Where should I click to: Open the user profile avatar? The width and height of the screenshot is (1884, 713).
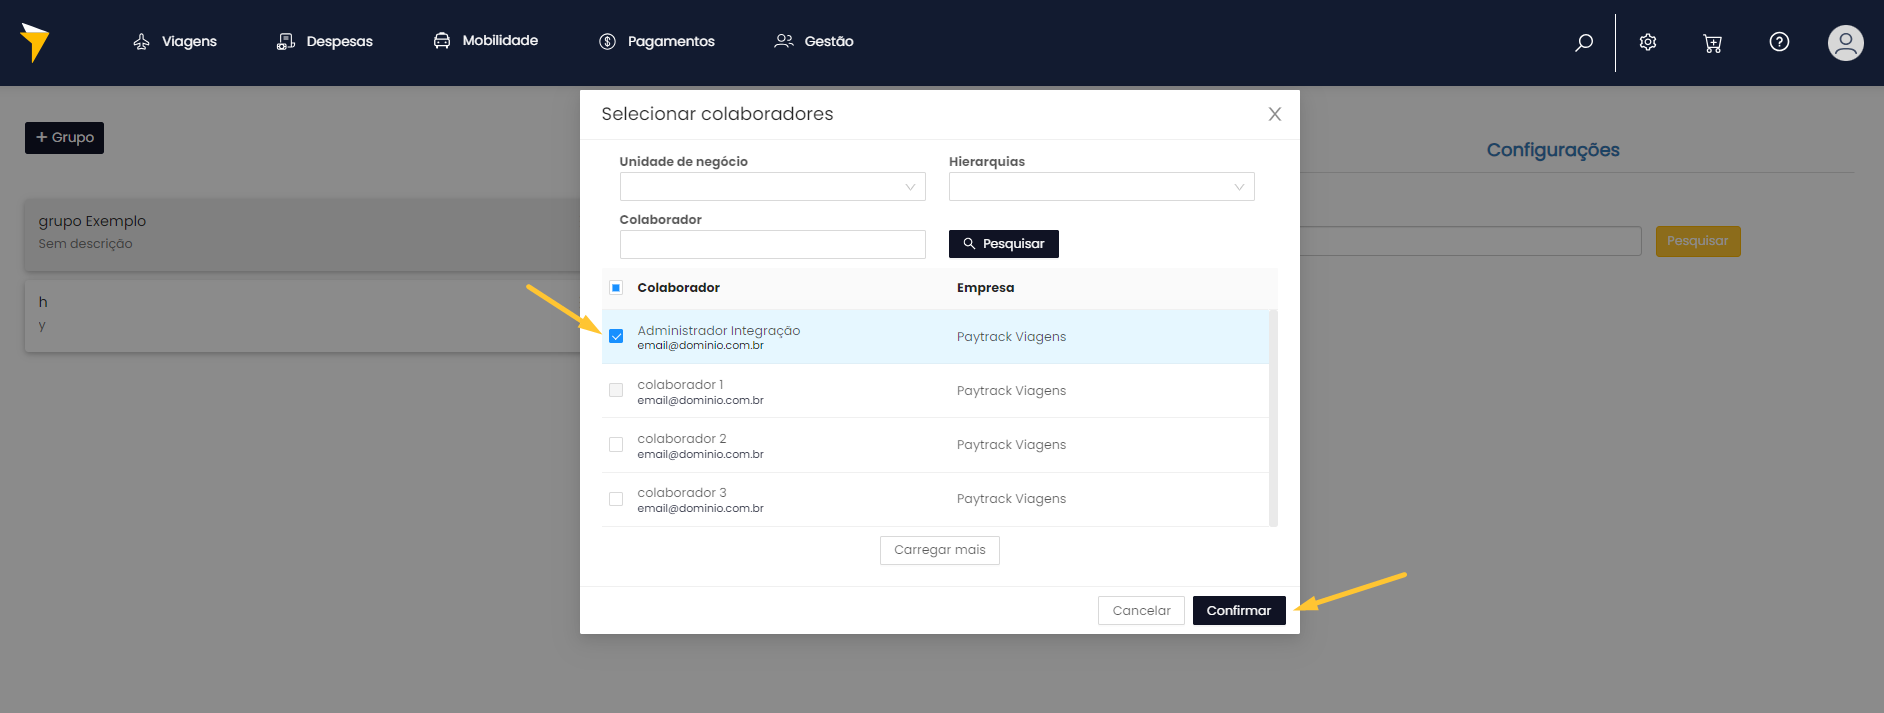(x=1846, y=43)
